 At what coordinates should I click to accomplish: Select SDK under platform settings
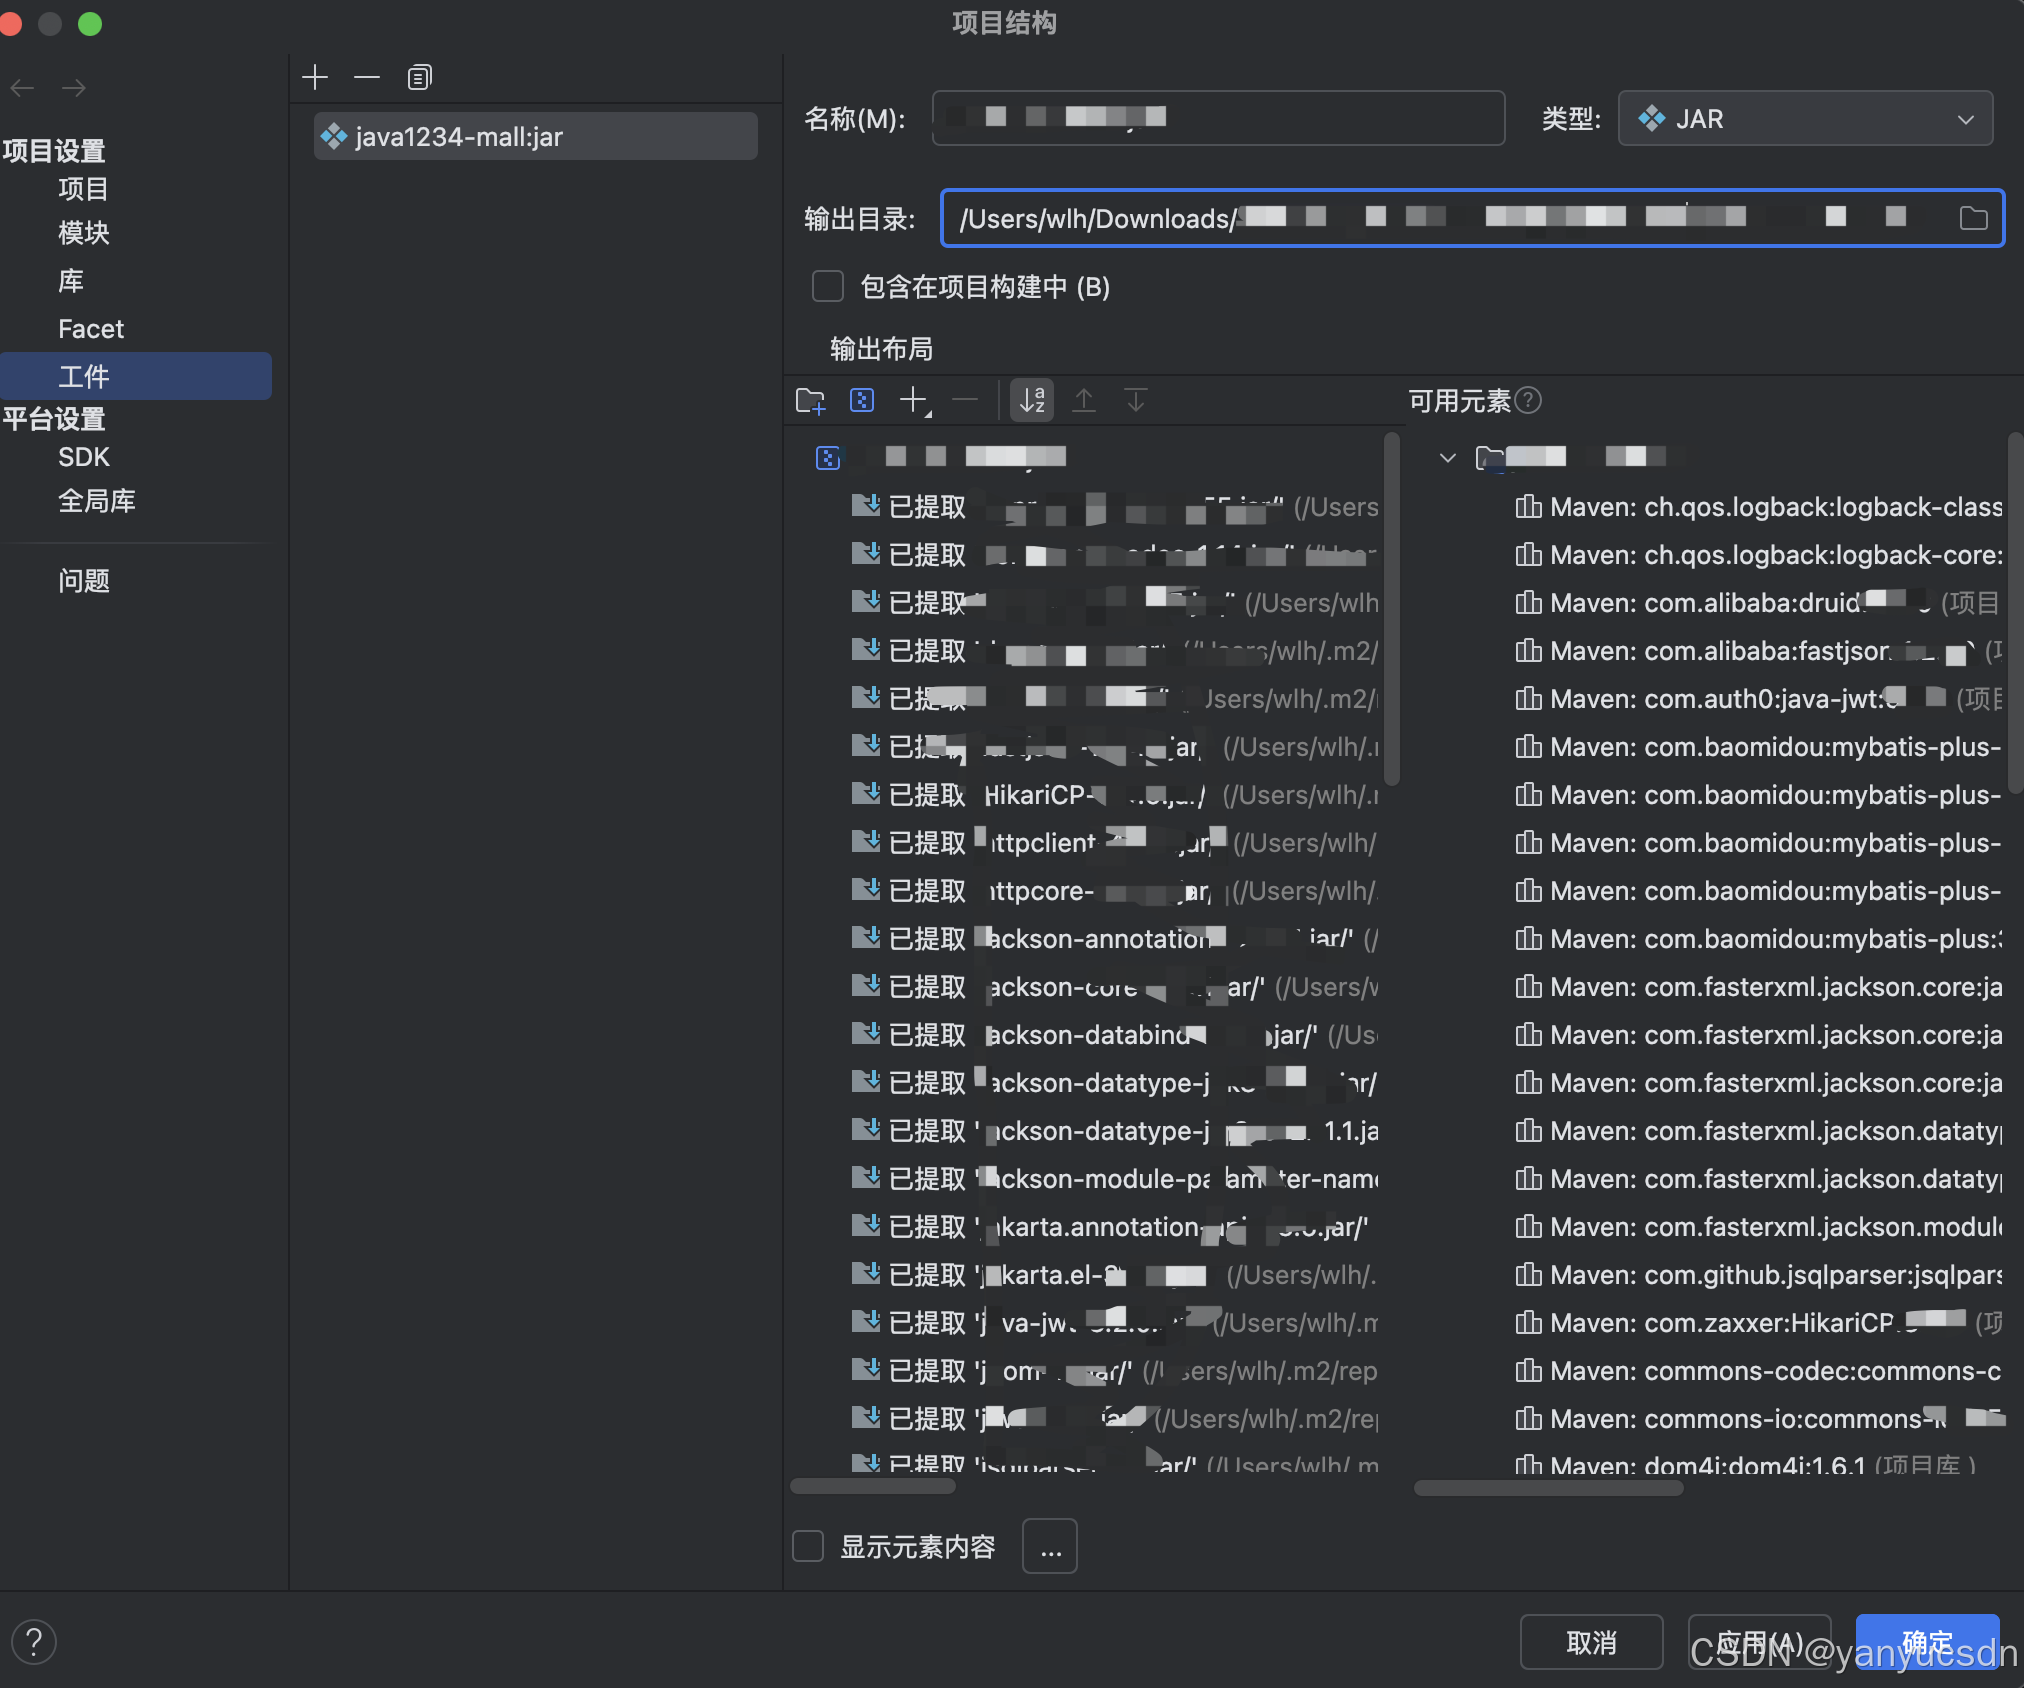coord(84,457)
